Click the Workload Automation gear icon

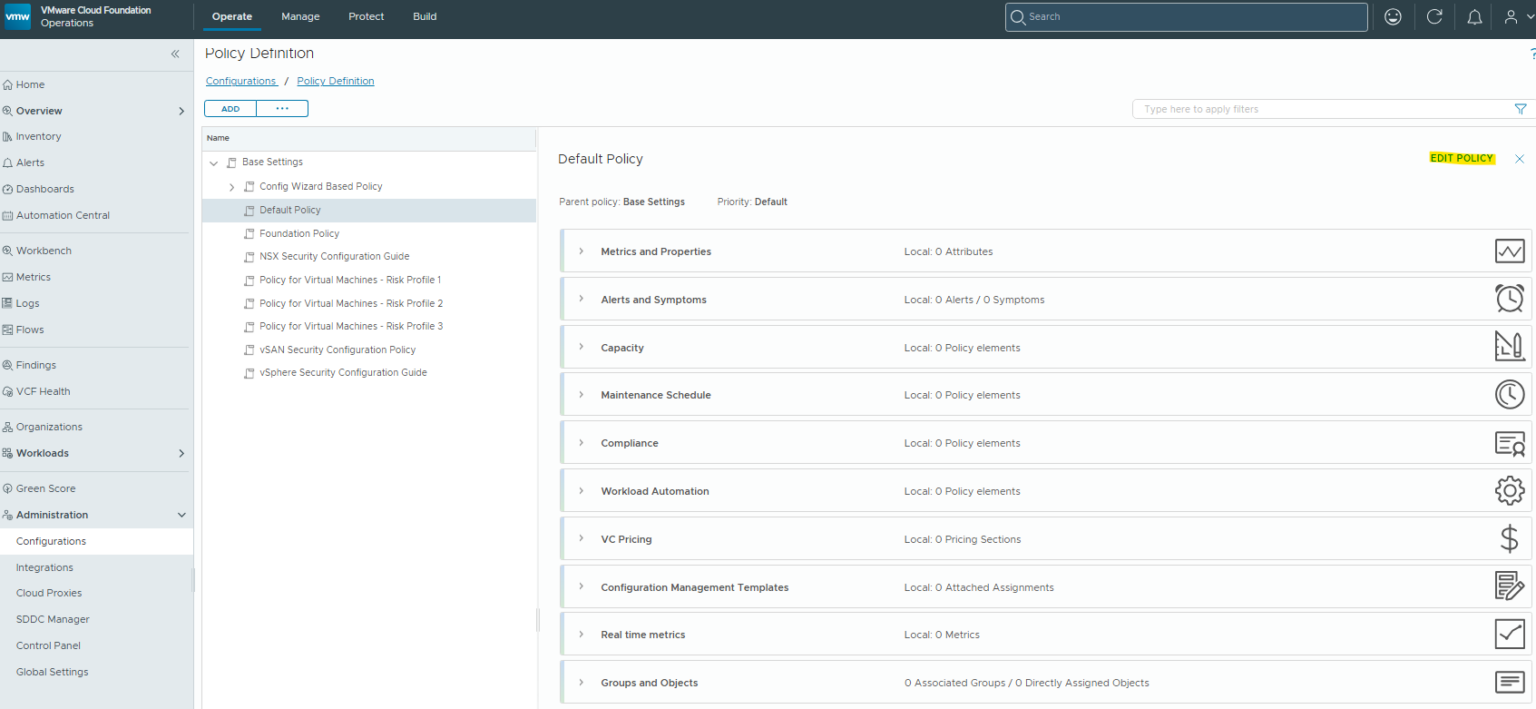[1509, 490]
